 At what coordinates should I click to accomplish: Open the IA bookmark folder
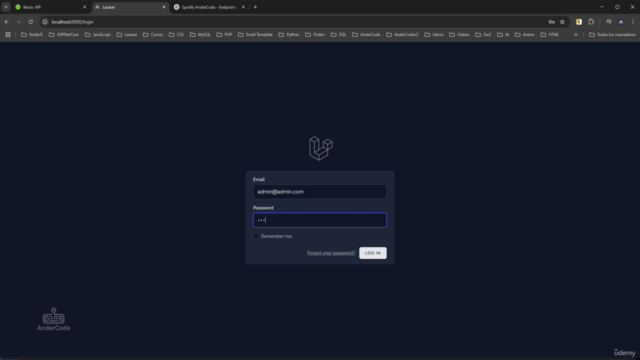[x=503, y=35]
